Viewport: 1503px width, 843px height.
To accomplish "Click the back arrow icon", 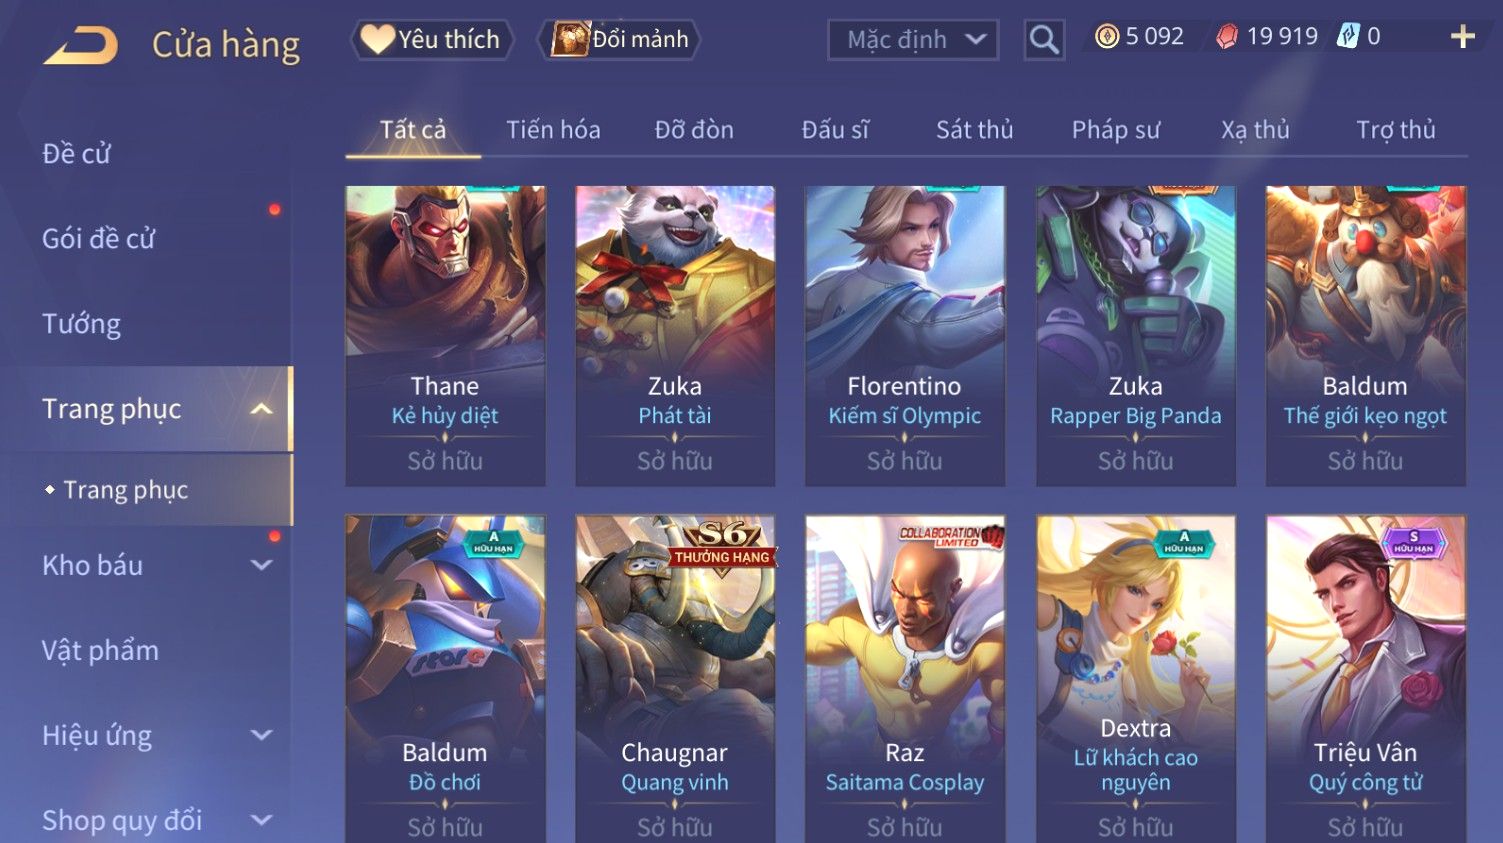I will click(x=81, y=45).
